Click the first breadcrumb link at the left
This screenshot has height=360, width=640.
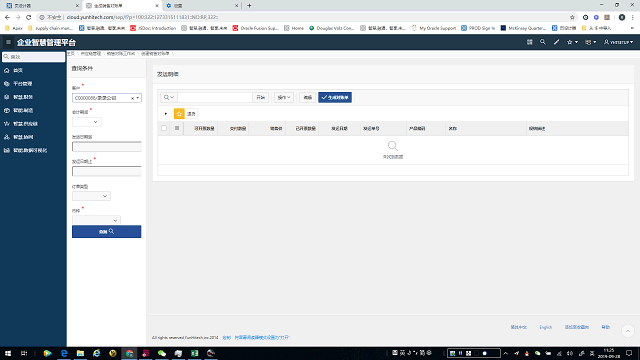coord(71,53)
